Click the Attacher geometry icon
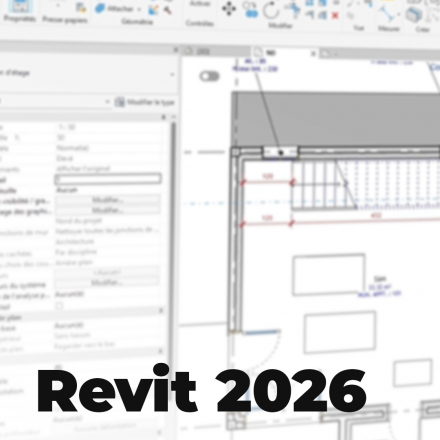Screen dimensions: 440x440 100,8
